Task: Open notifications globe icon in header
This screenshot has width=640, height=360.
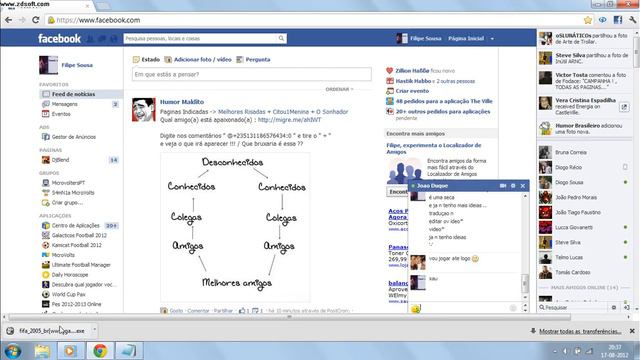Action: coord(114,38)
